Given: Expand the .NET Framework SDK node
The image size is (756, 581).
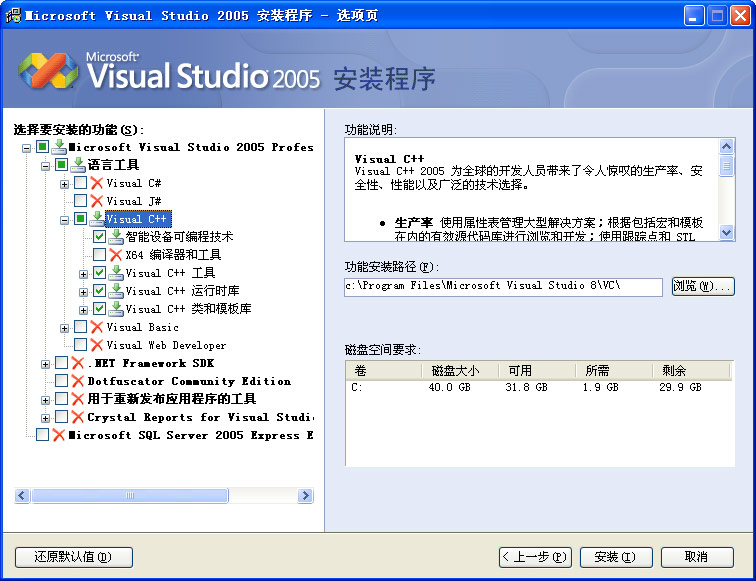Looking at the screenshot, I should 45,365.
